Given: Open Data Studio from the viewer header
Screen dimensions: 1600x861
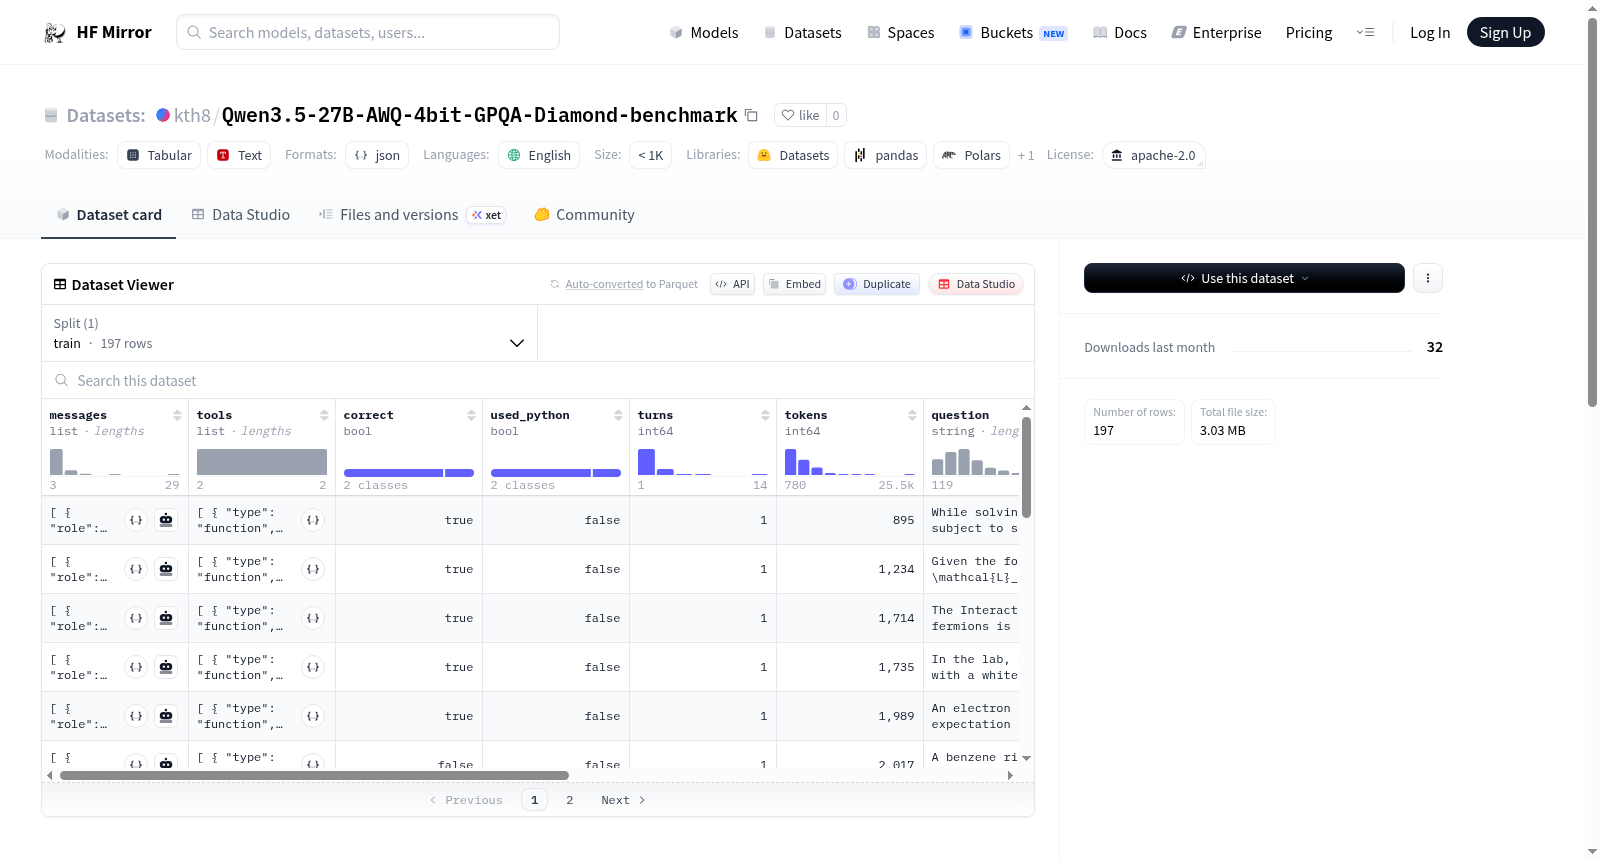Looking at the screenshot, I should tap(976, 284).
